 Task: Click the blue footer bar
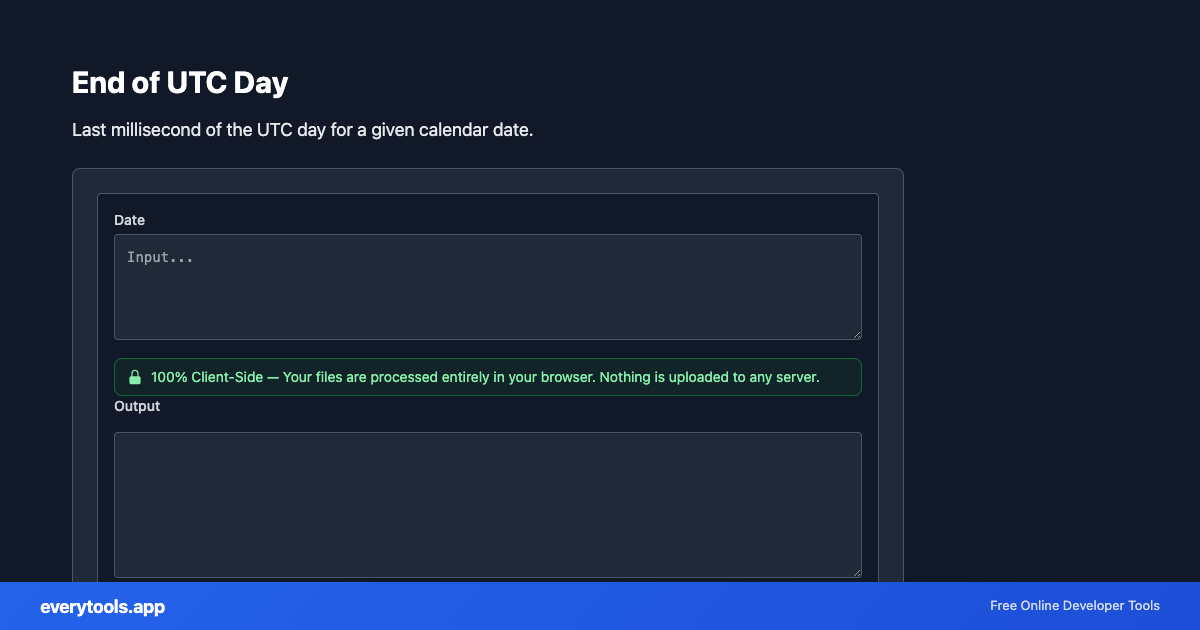600,607
